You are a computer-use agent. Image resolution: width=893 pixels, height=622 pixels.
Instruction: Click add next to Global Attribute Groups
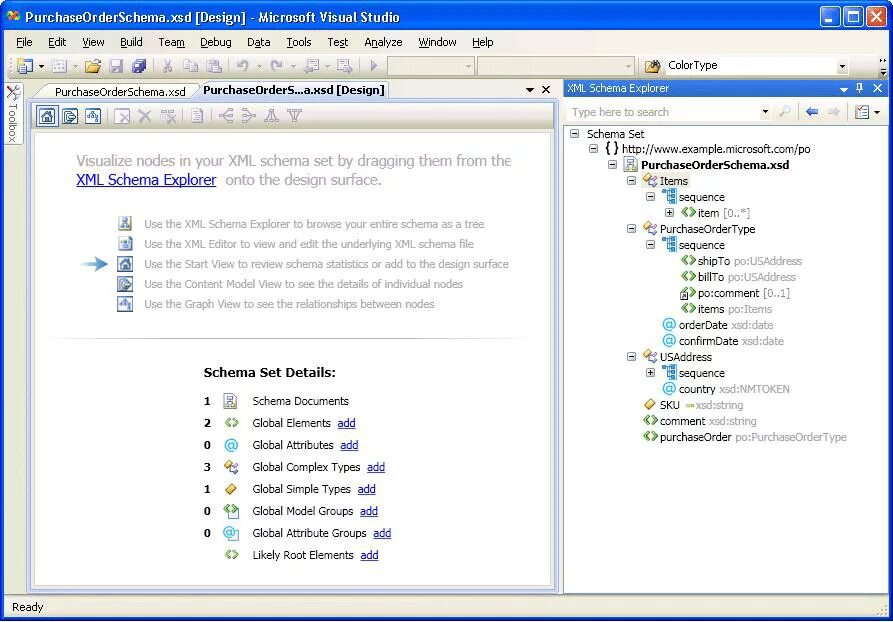click(x=382, y=533)
